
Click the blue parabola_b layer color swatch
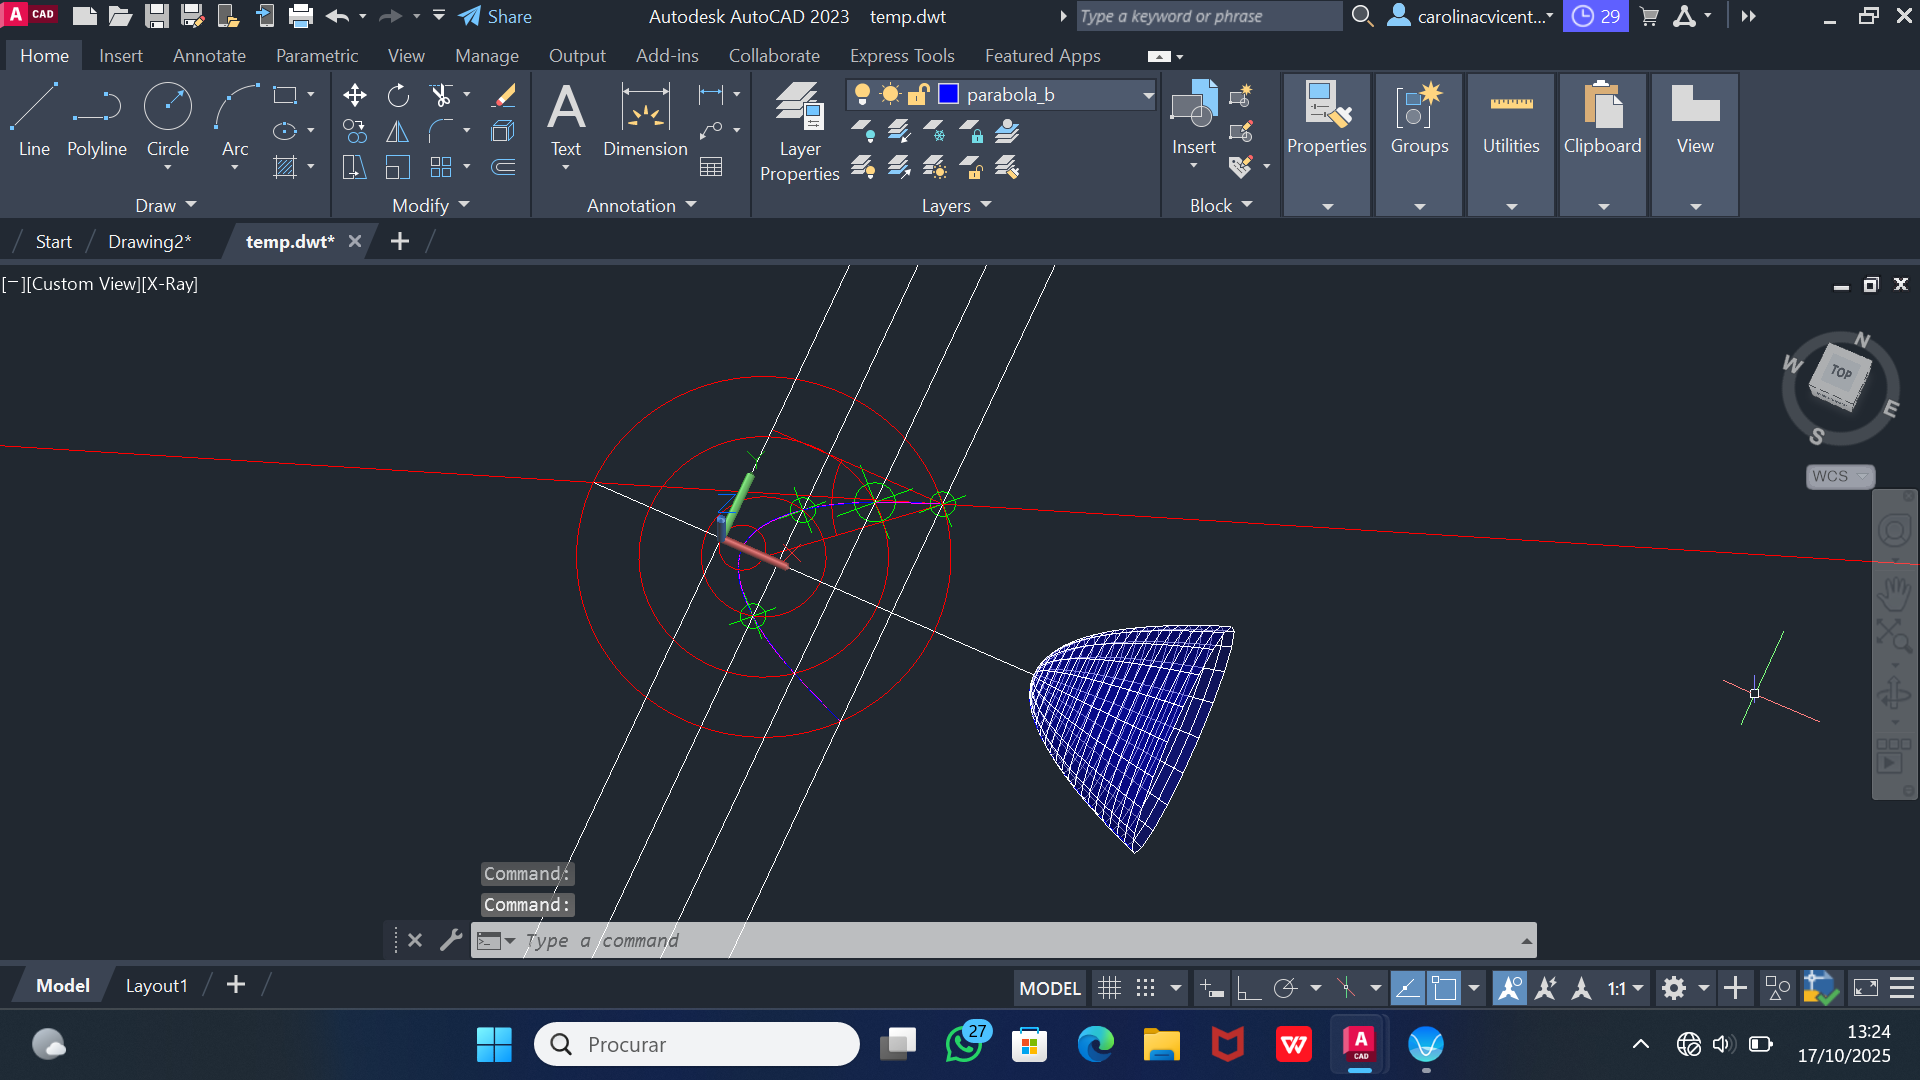[x=948, y=94]
